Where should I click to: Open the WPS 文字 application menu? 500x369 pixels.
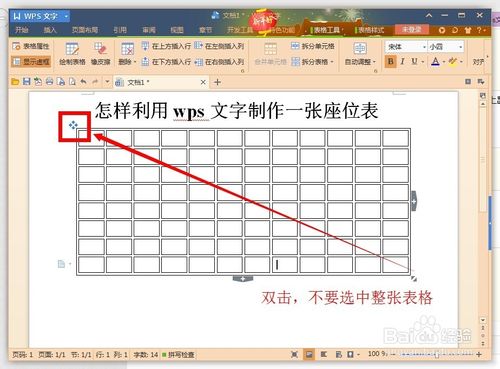[40, 16]
